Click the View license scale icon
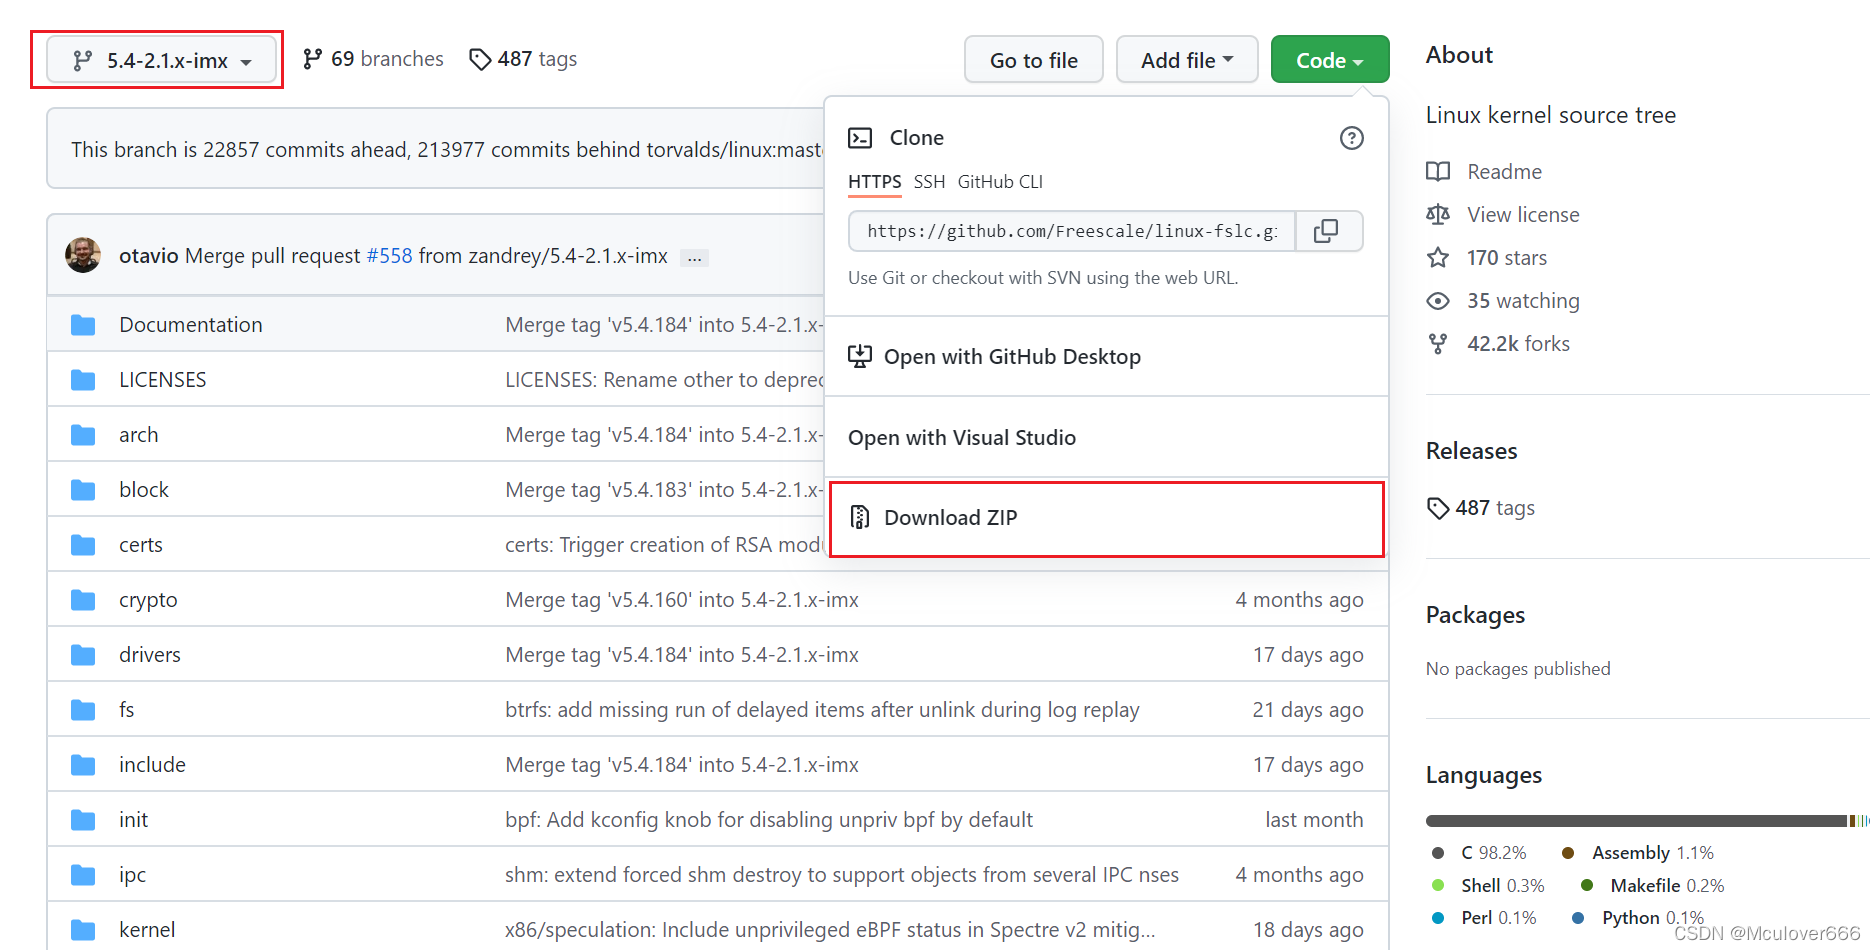The height and width of the screenshot is (950, 1876). coord(1438,215)
